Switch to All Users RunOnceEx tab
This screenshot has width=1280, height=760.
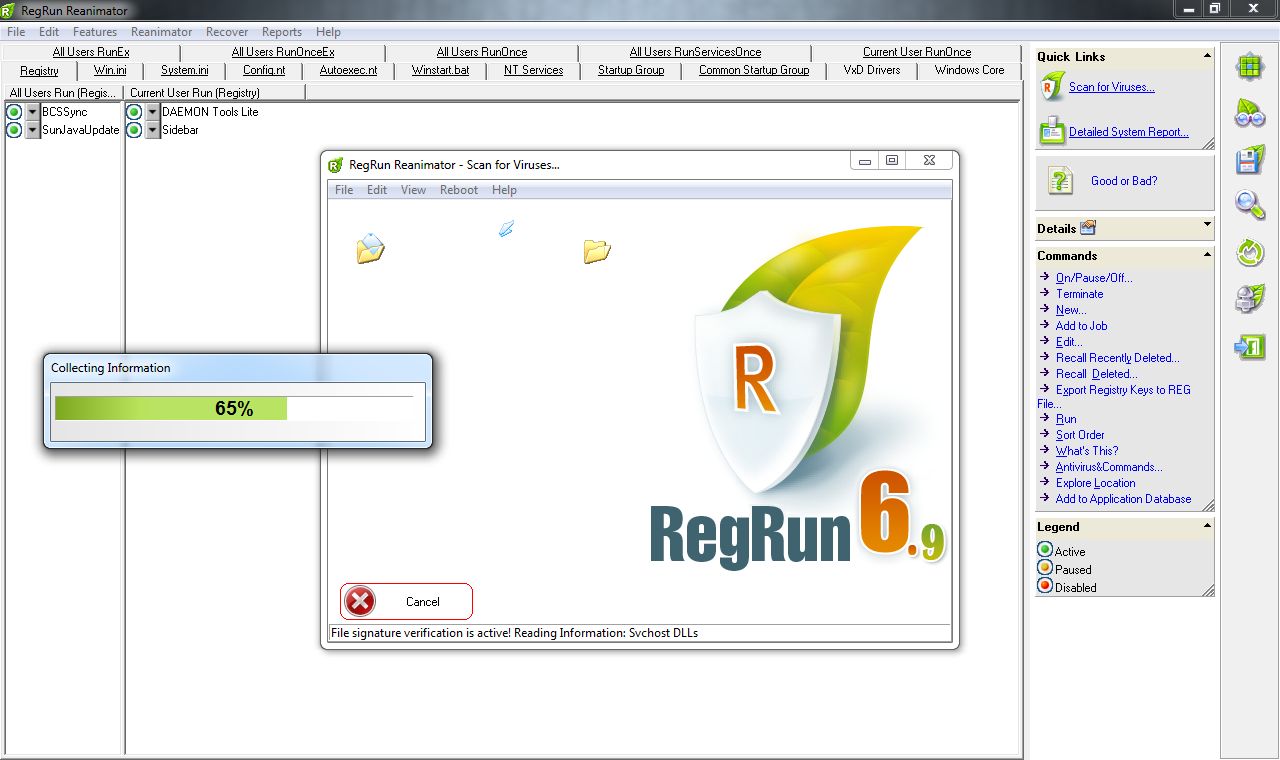(283, 52)
